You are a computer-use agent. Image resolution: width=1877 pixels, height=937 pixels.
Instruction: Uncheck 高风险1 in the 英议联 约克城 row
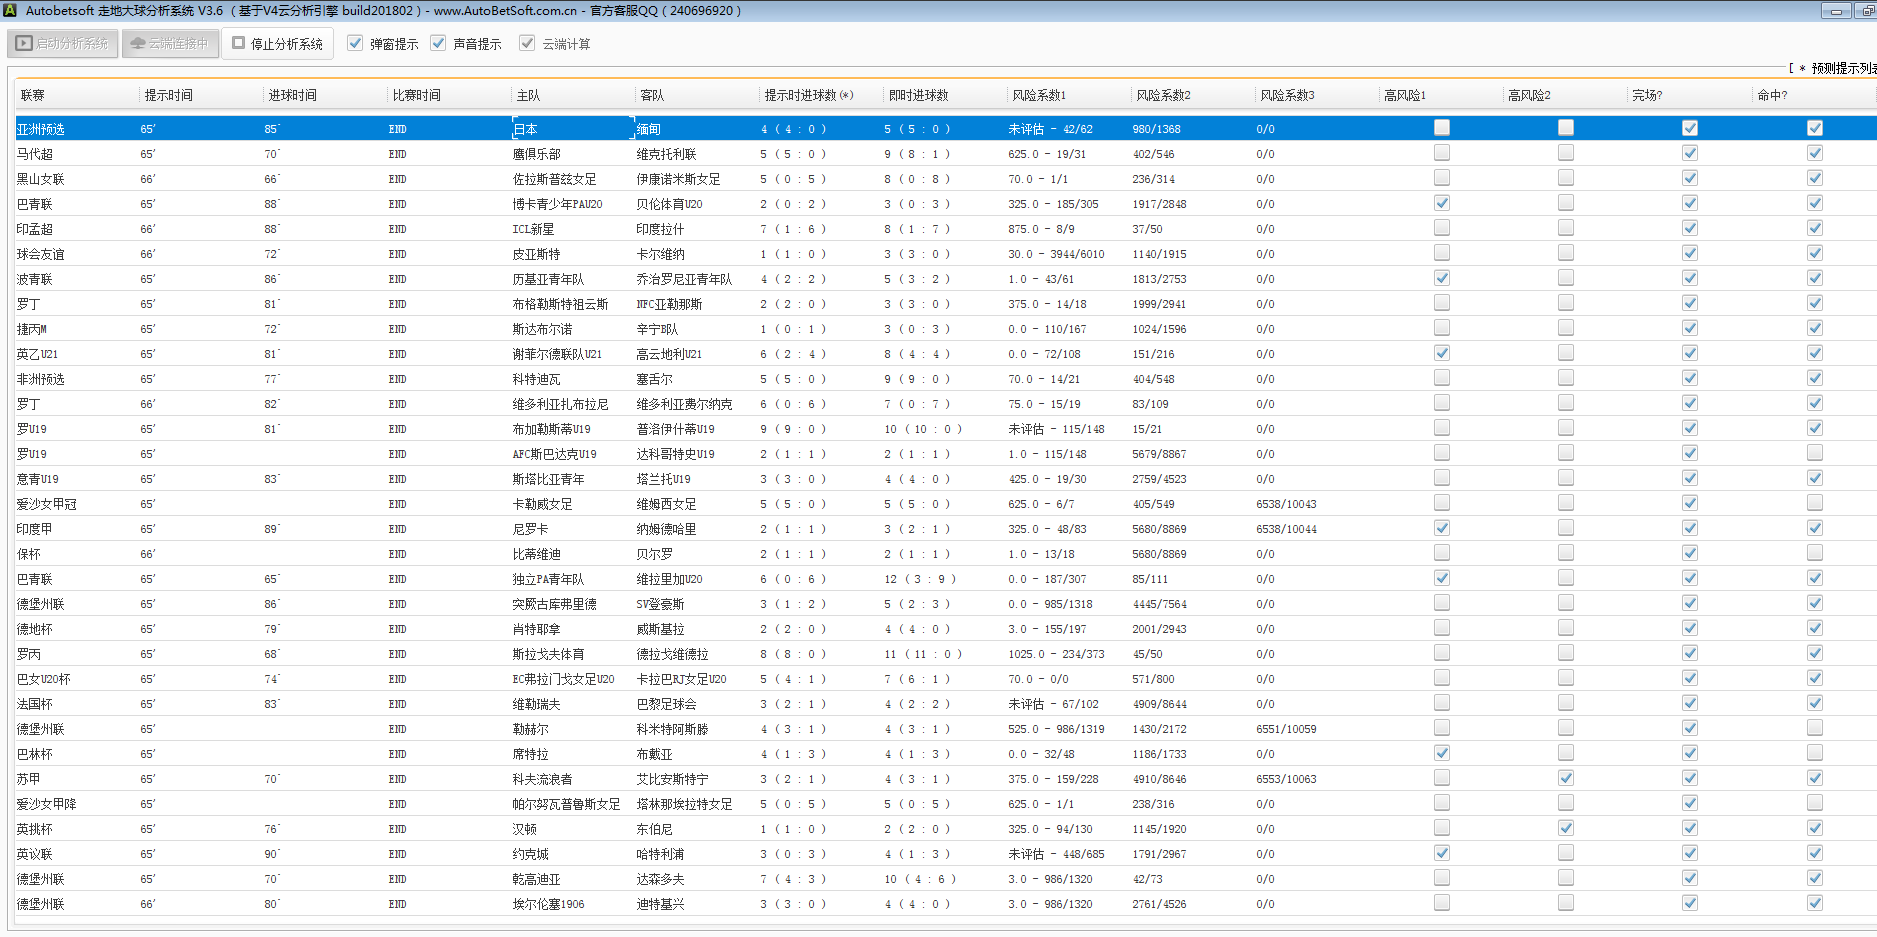click(x=1441, y=853)
